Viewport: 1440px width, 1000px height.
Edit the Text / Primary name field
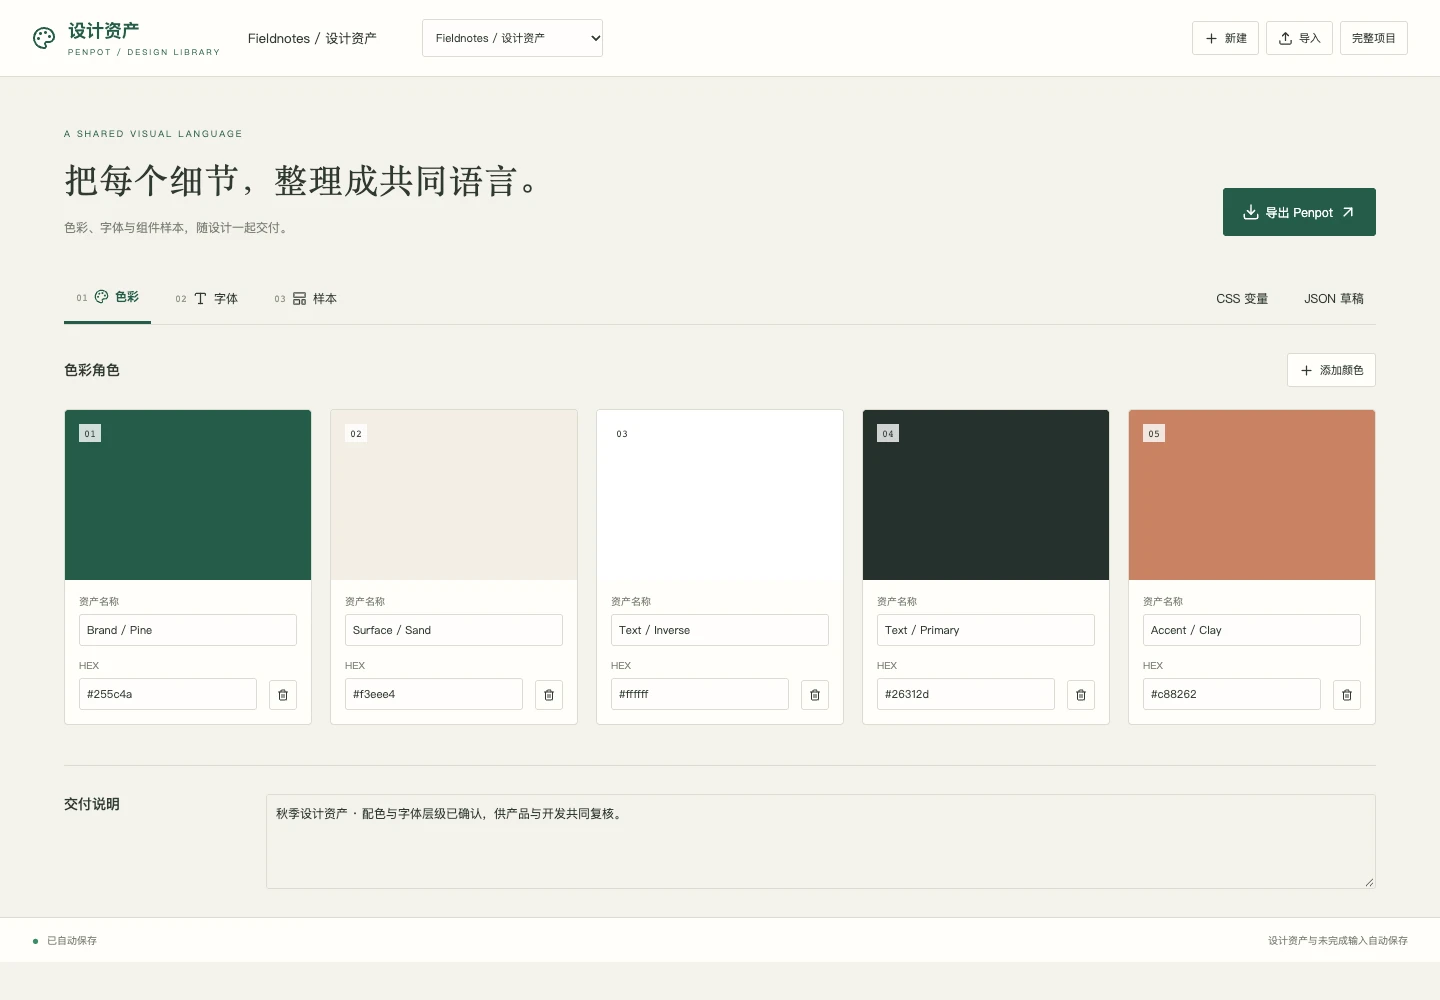pyautogui.click(x=986, y=630)
